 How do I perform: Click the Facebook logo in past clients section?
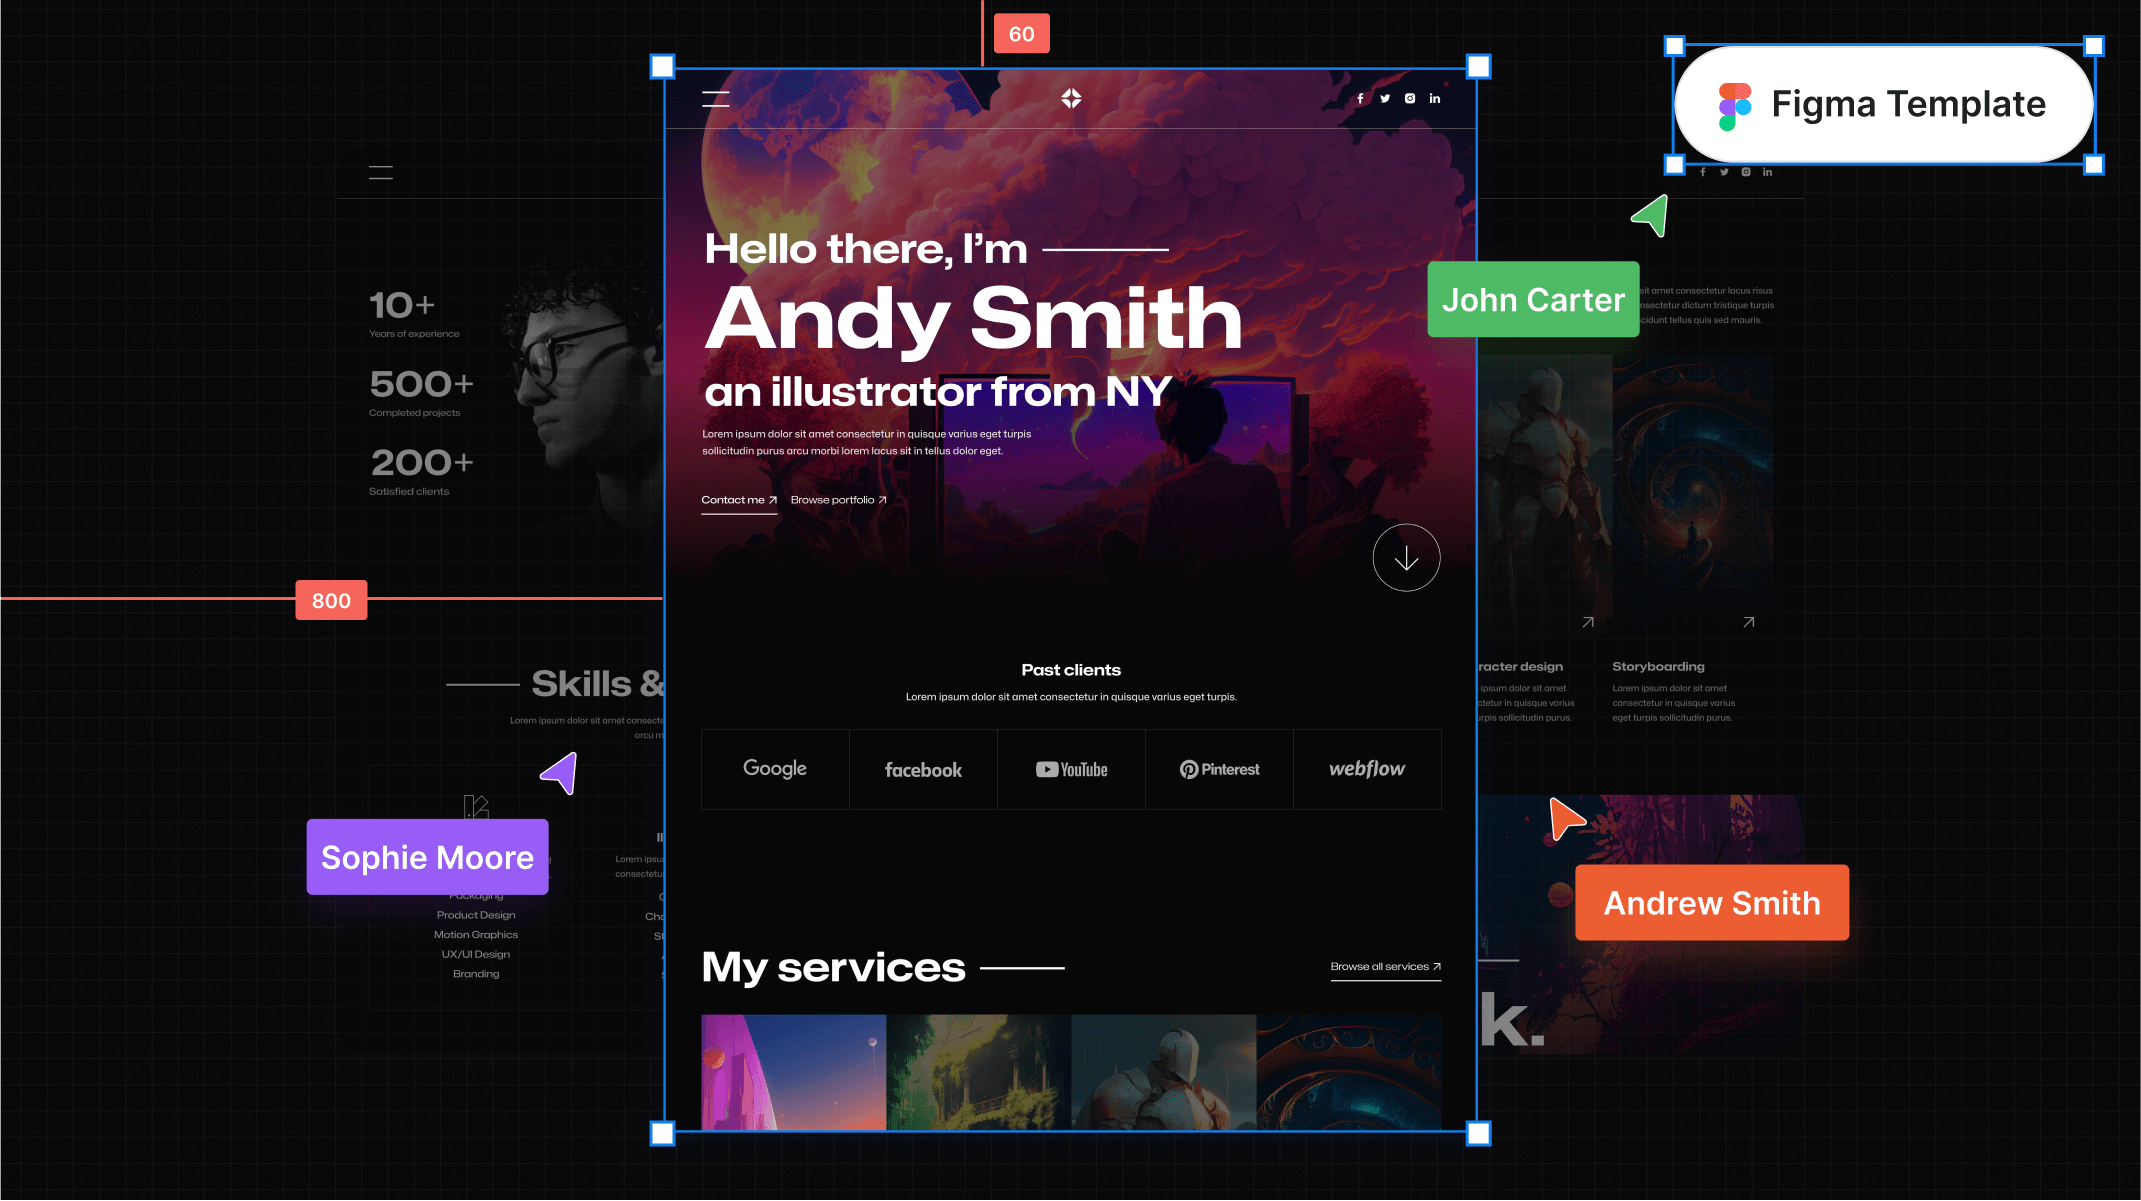(922, 767)
